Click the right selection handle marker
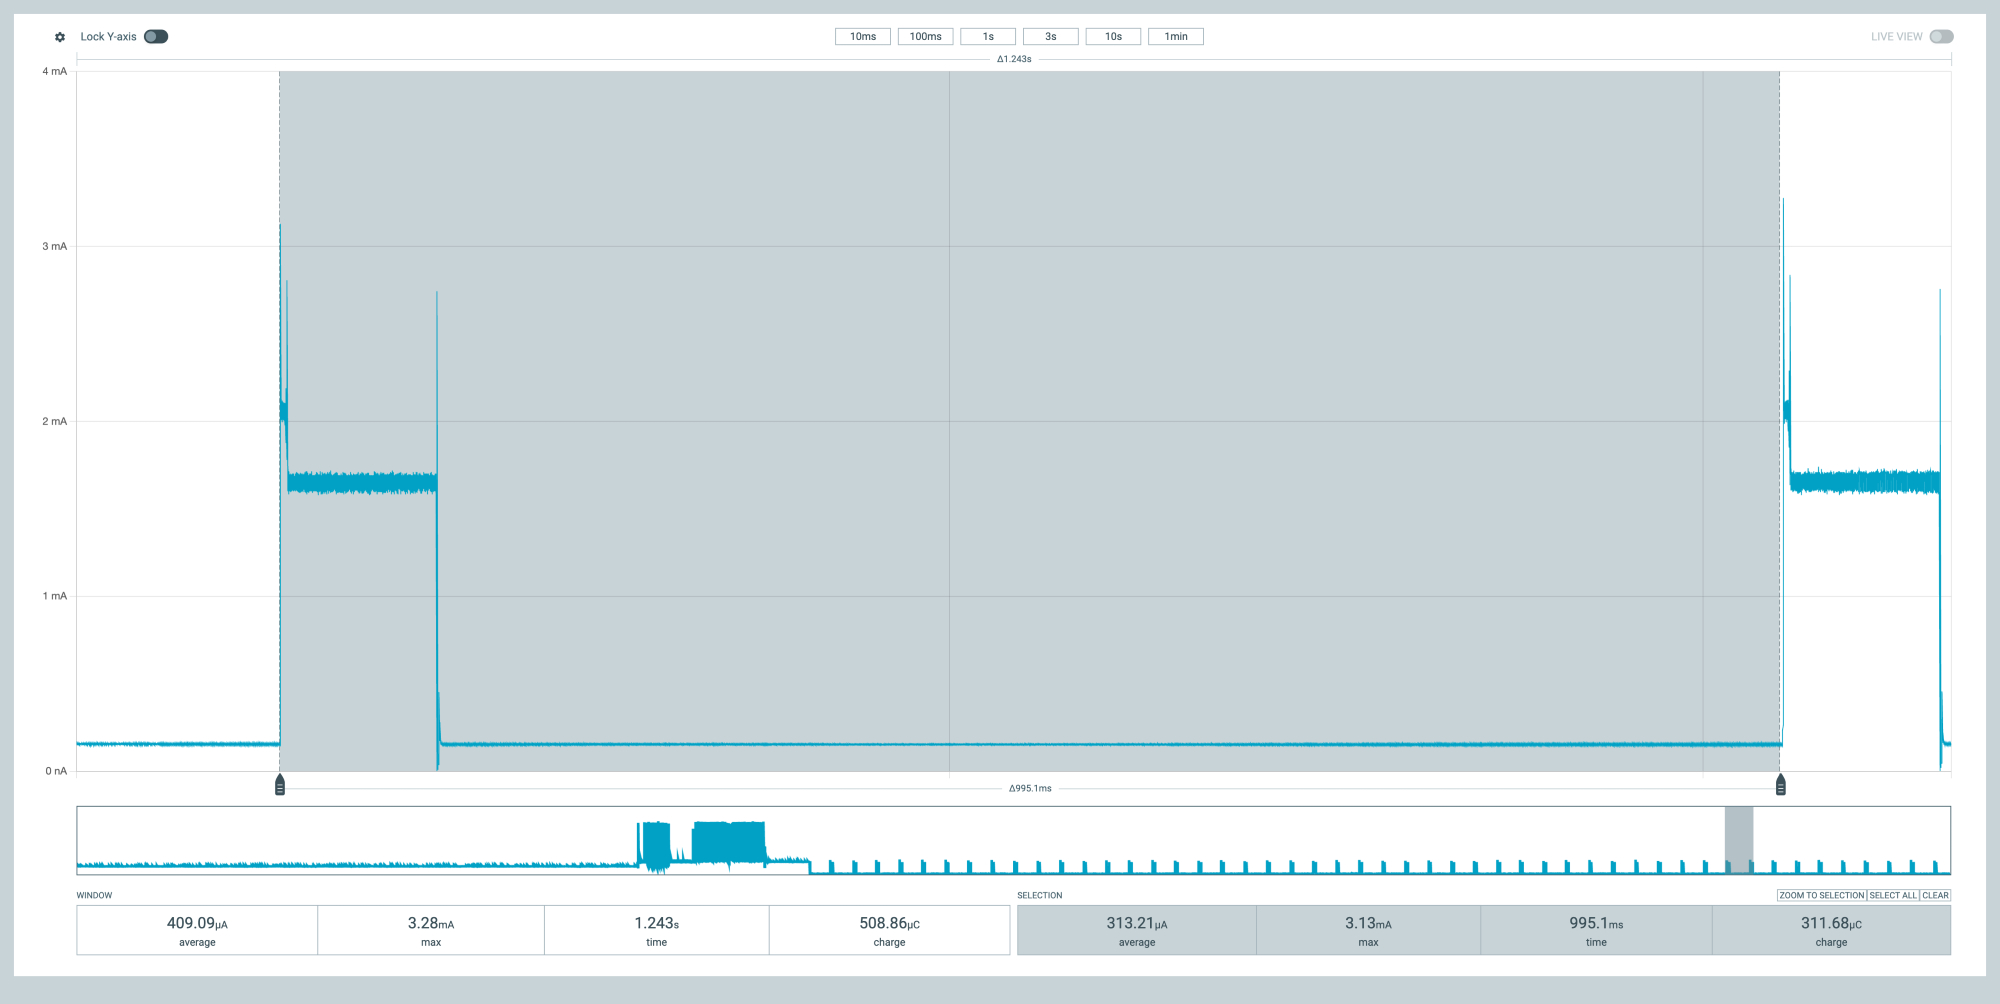Screen dimensions: 2000x1004 [x=1780, y=785]
